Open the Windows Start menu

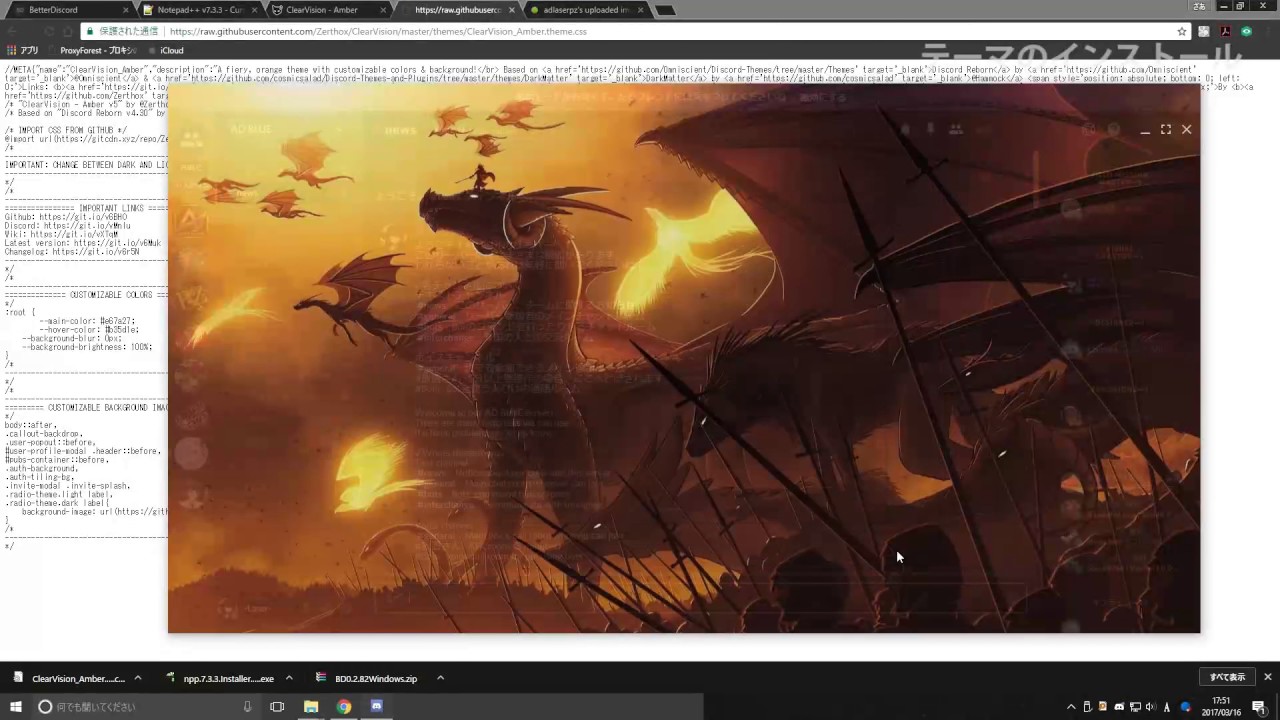pos(16,706)
